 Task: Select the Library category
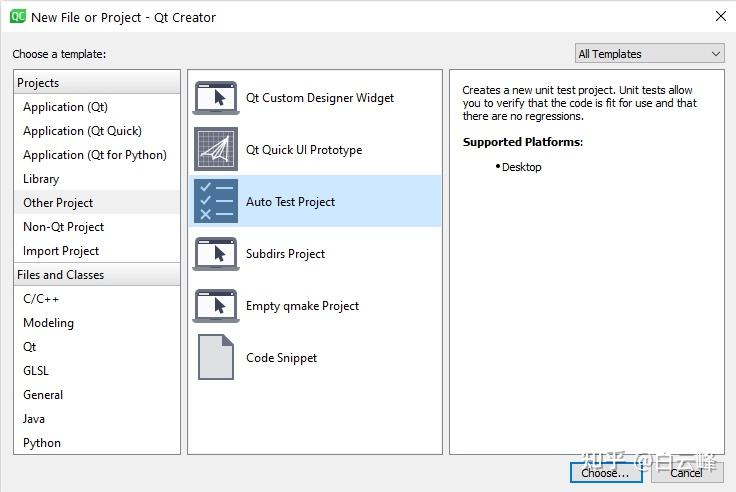(x=97, y=179)
